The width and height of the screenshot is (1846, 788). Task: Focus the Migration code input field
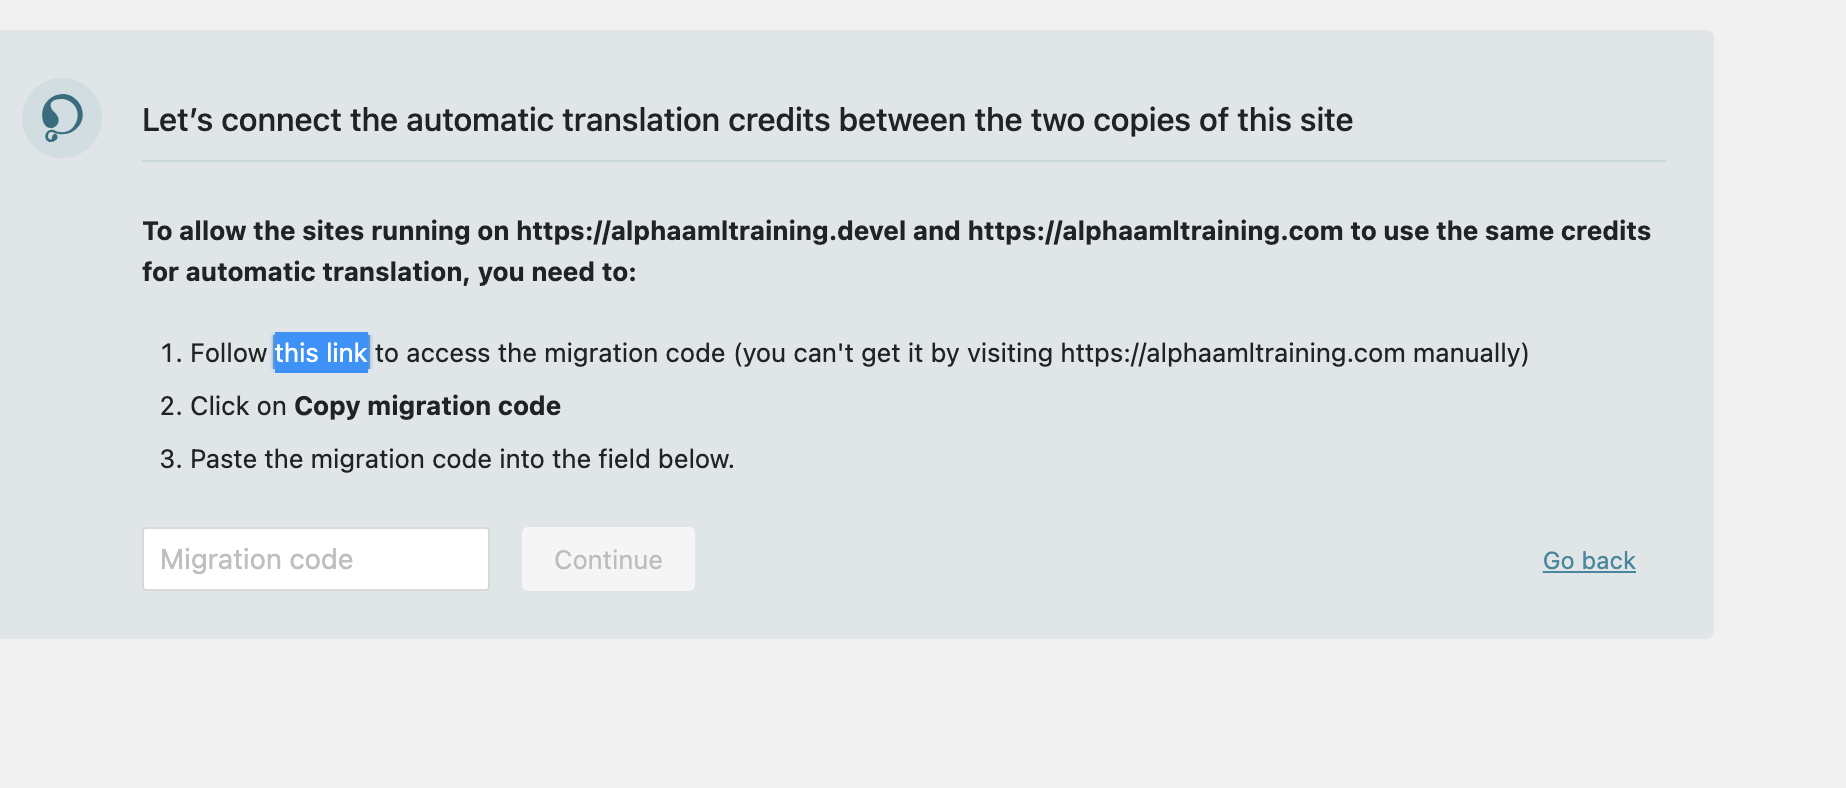pyautogui.click(x=316, y=559)
